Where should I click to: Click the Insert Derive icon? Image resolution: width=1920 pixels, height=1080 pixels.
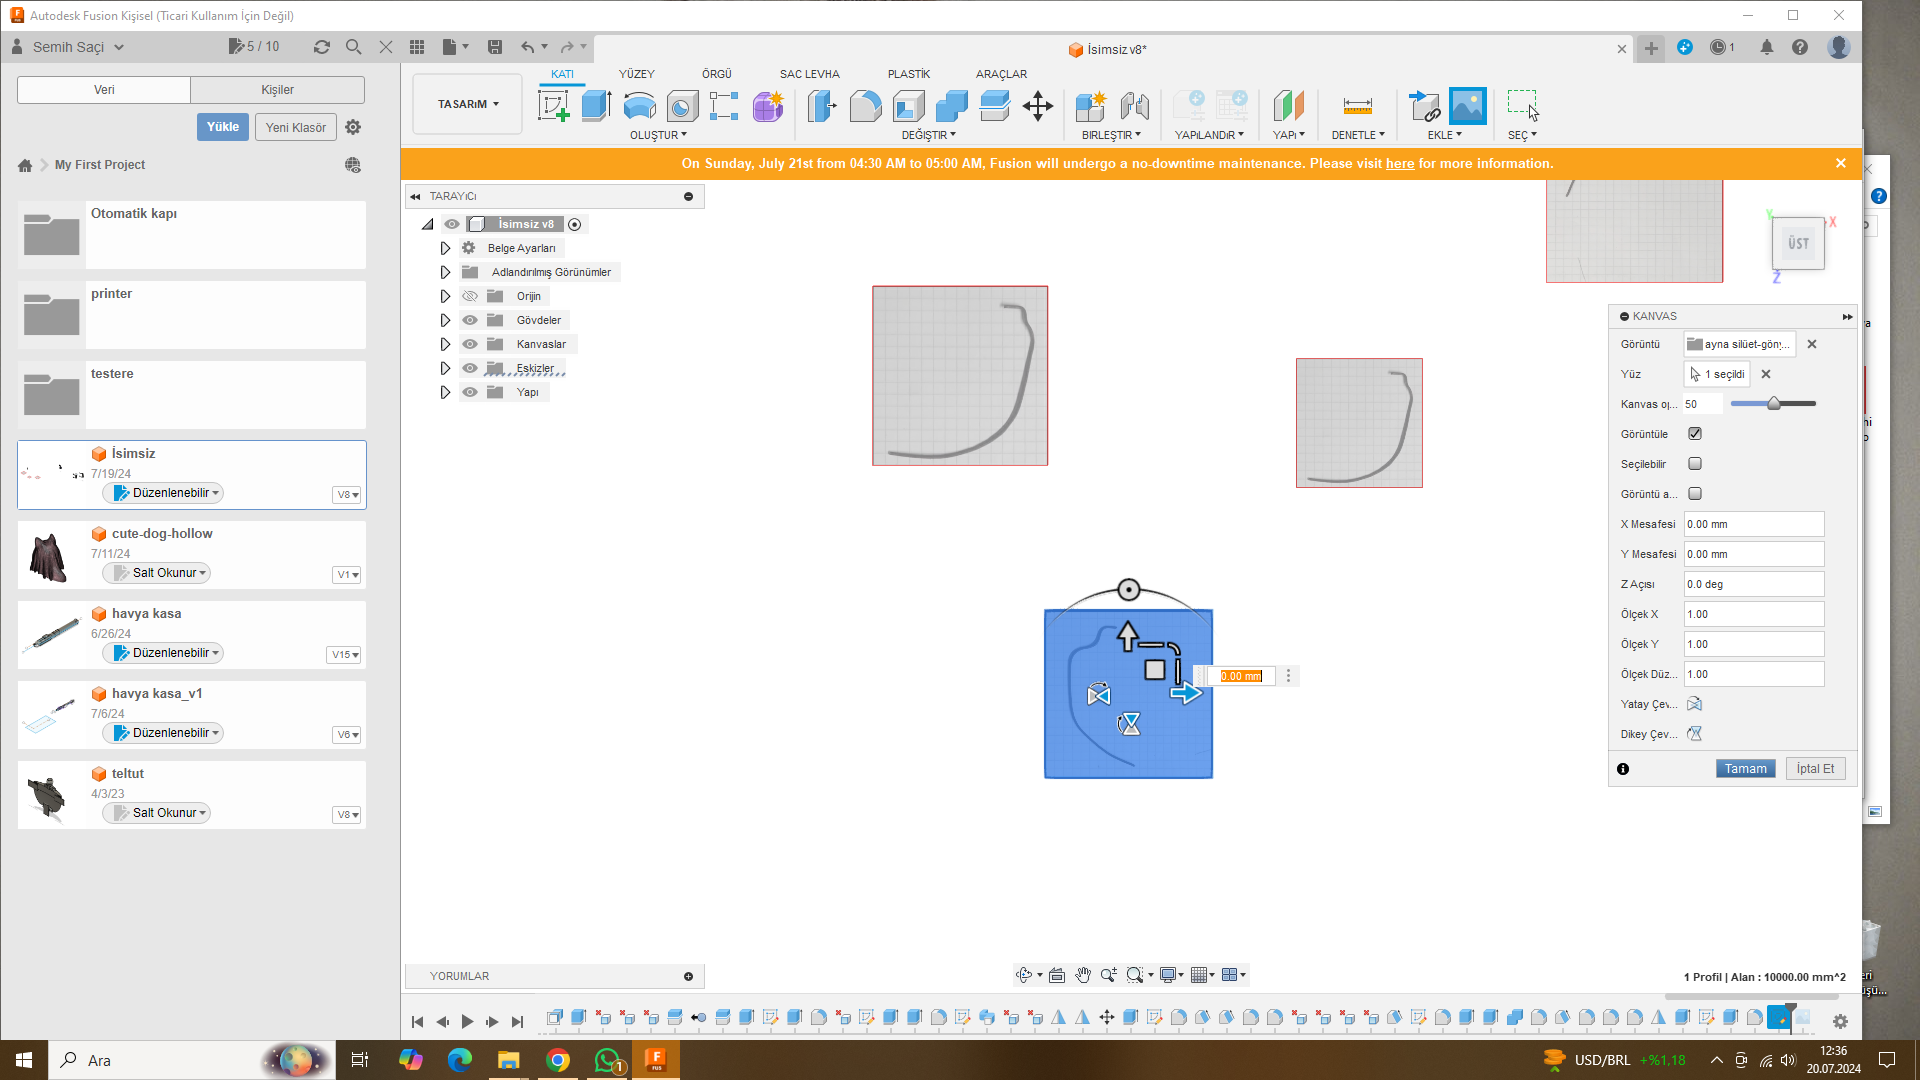pyautogui.click(x=1424, y=105)
